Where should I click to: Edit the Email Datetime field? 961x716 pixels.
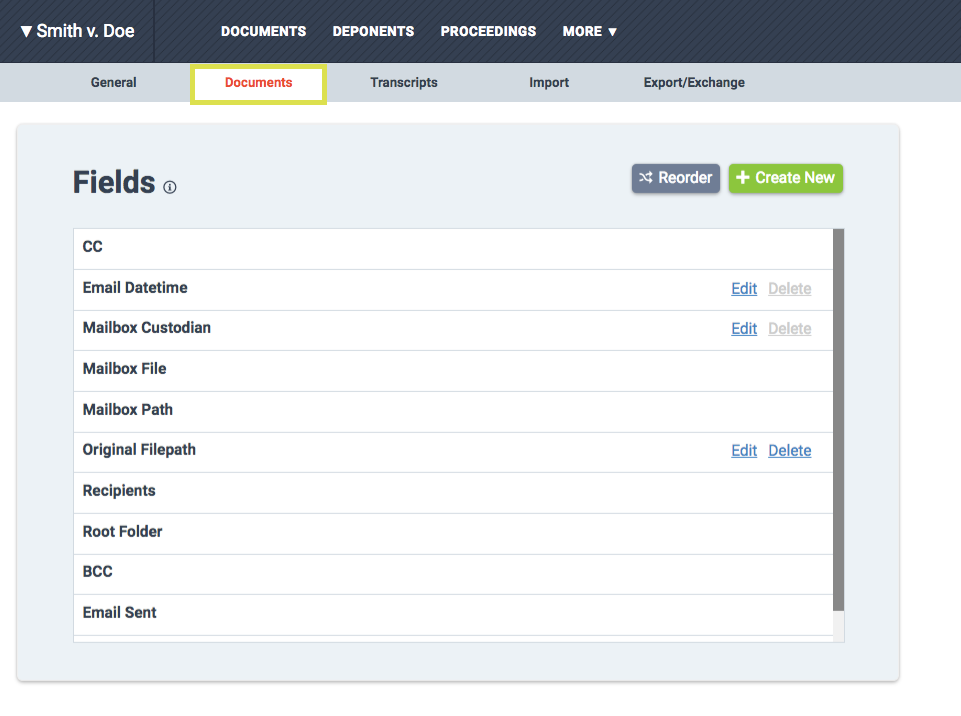[x=744, y=289]
